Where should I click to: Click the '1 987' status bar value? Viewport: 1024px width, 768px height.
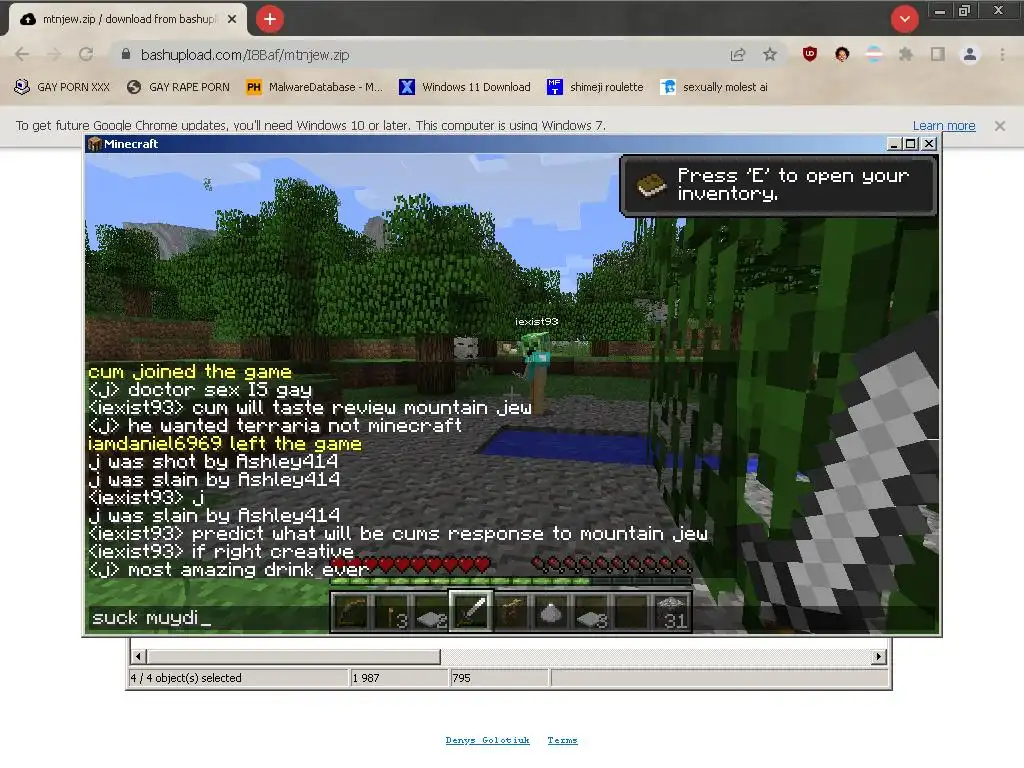pos(366,678)
